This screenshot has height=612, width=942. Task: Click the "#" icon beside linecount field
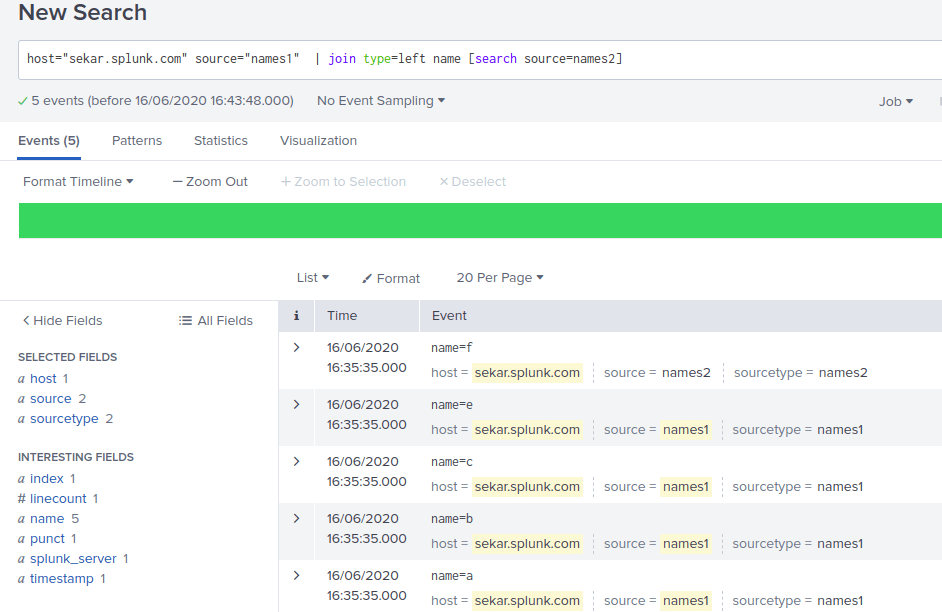24,498
